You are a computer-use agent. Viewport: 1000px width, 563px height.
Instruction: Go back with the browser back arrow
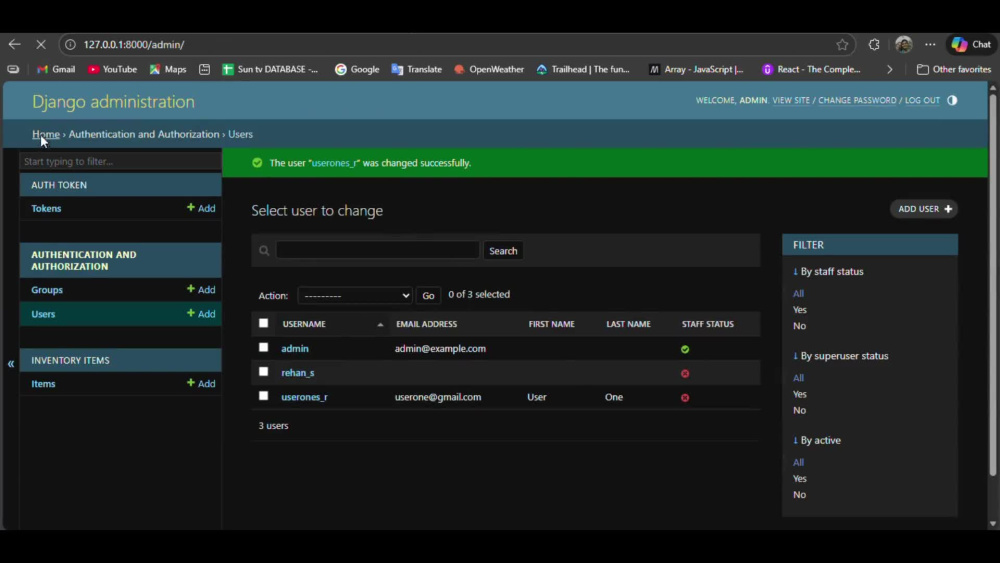pos(14,45)
